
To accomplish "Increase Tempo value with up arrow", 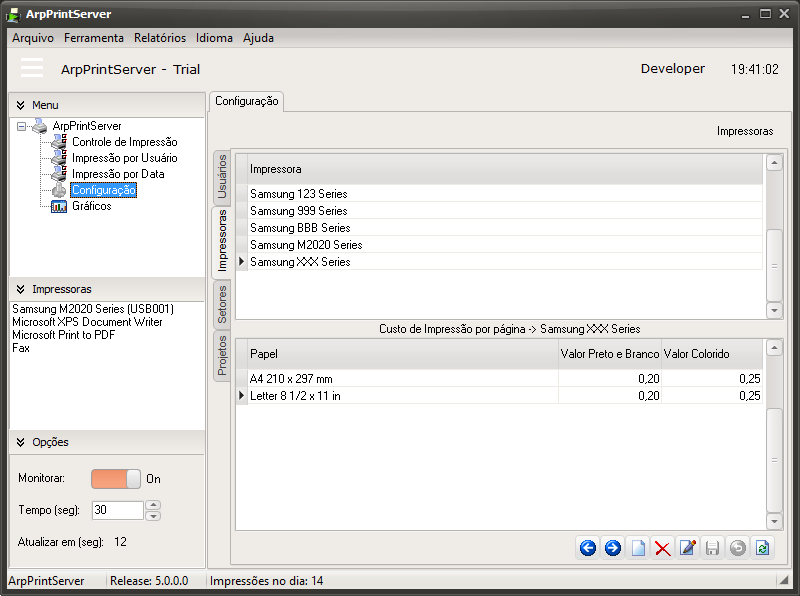I will click(x=153, y=505).
